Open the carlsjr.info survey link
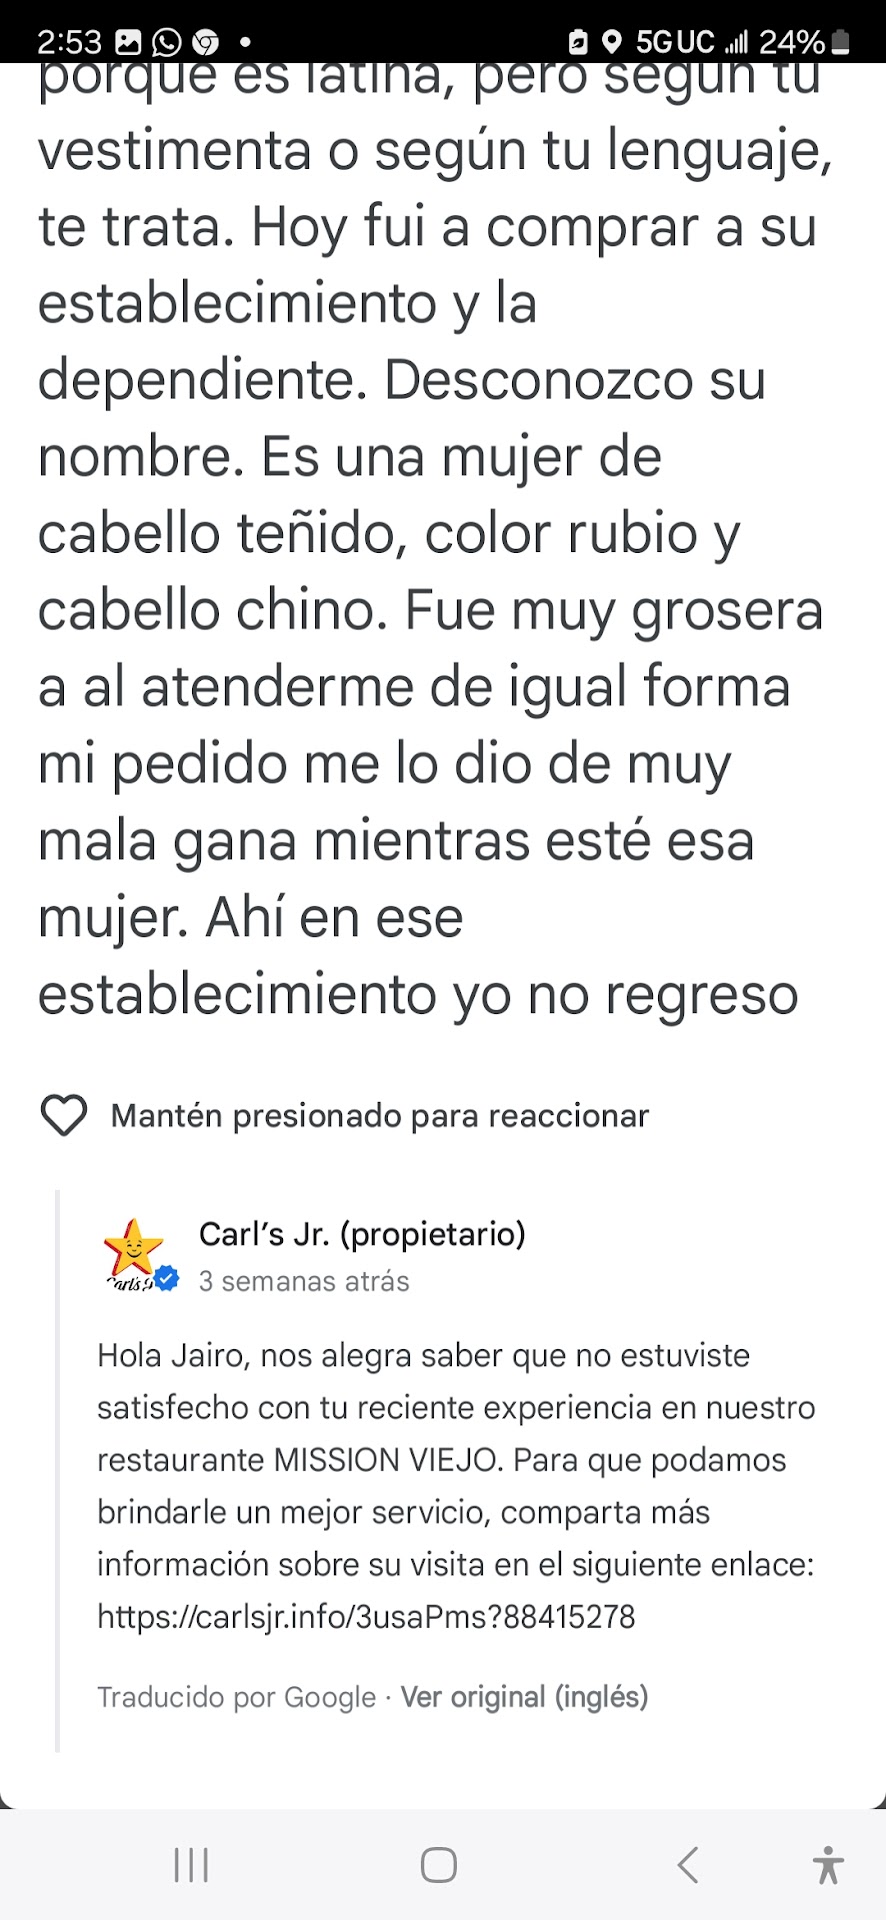Image resolution: width=886 pixels, height=1920 pixels. coord(366,1616)
